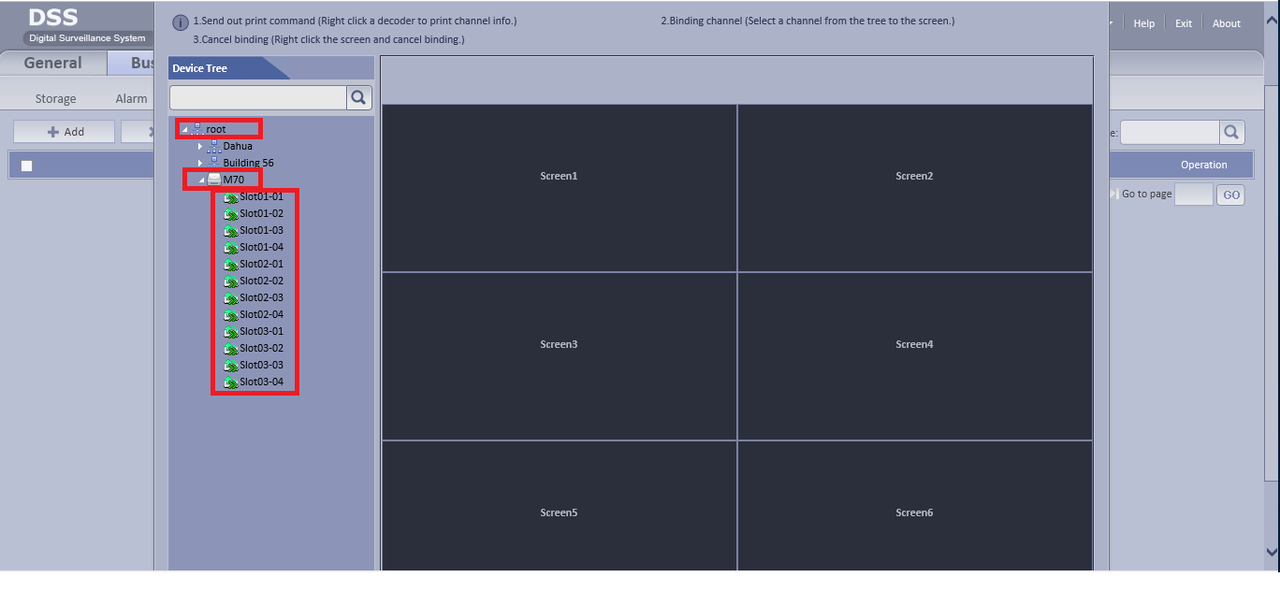The width and height of the screenshot is (1280, 606).
Task: Click the root organization icon in tree
Action: point(196,129)
